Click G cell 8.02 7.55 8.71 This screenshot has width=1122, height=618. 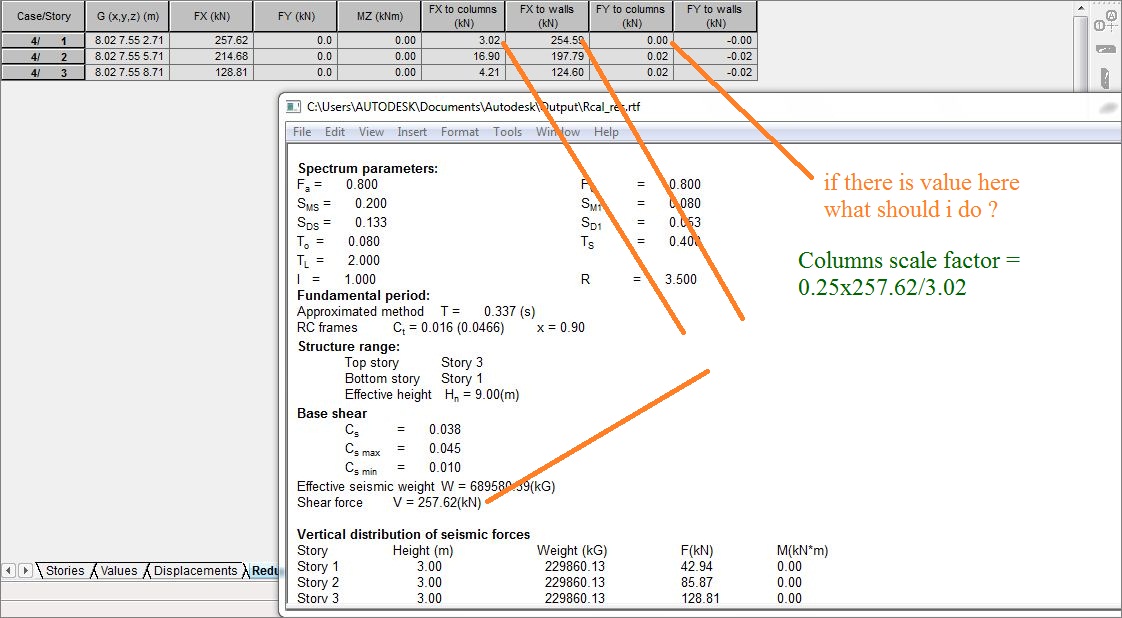pos(128,72)
